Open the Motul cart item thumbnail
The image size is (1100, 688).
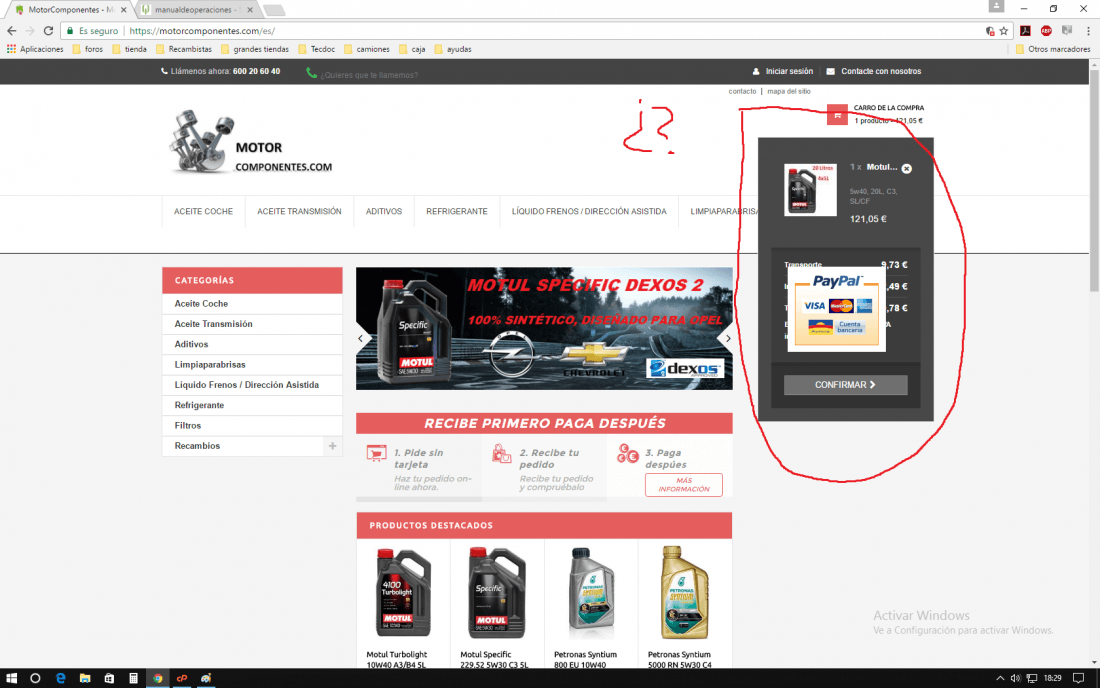[810, 189]
